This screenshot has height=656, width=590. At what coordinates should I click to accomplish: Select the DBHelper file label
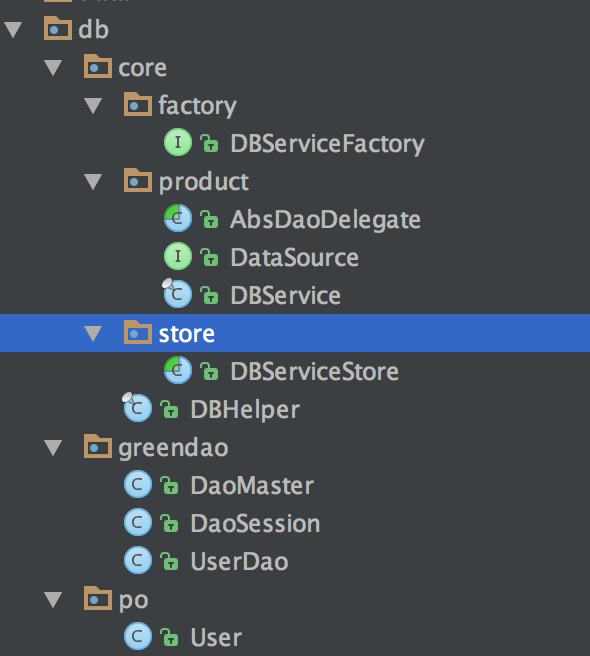pyautogui.click(x=245, y=409)
